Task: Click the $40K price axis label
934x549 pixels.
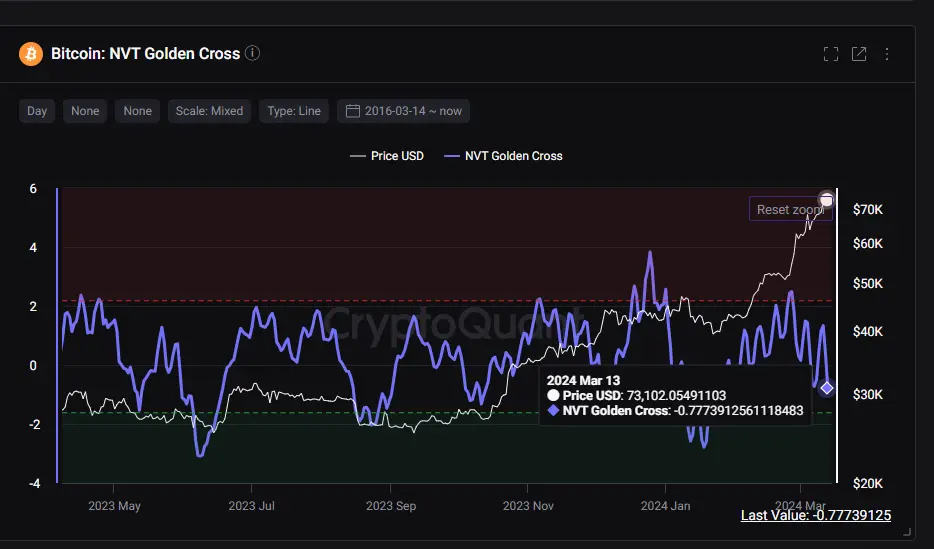Action: pyautogui.click(x=868, y=332)
